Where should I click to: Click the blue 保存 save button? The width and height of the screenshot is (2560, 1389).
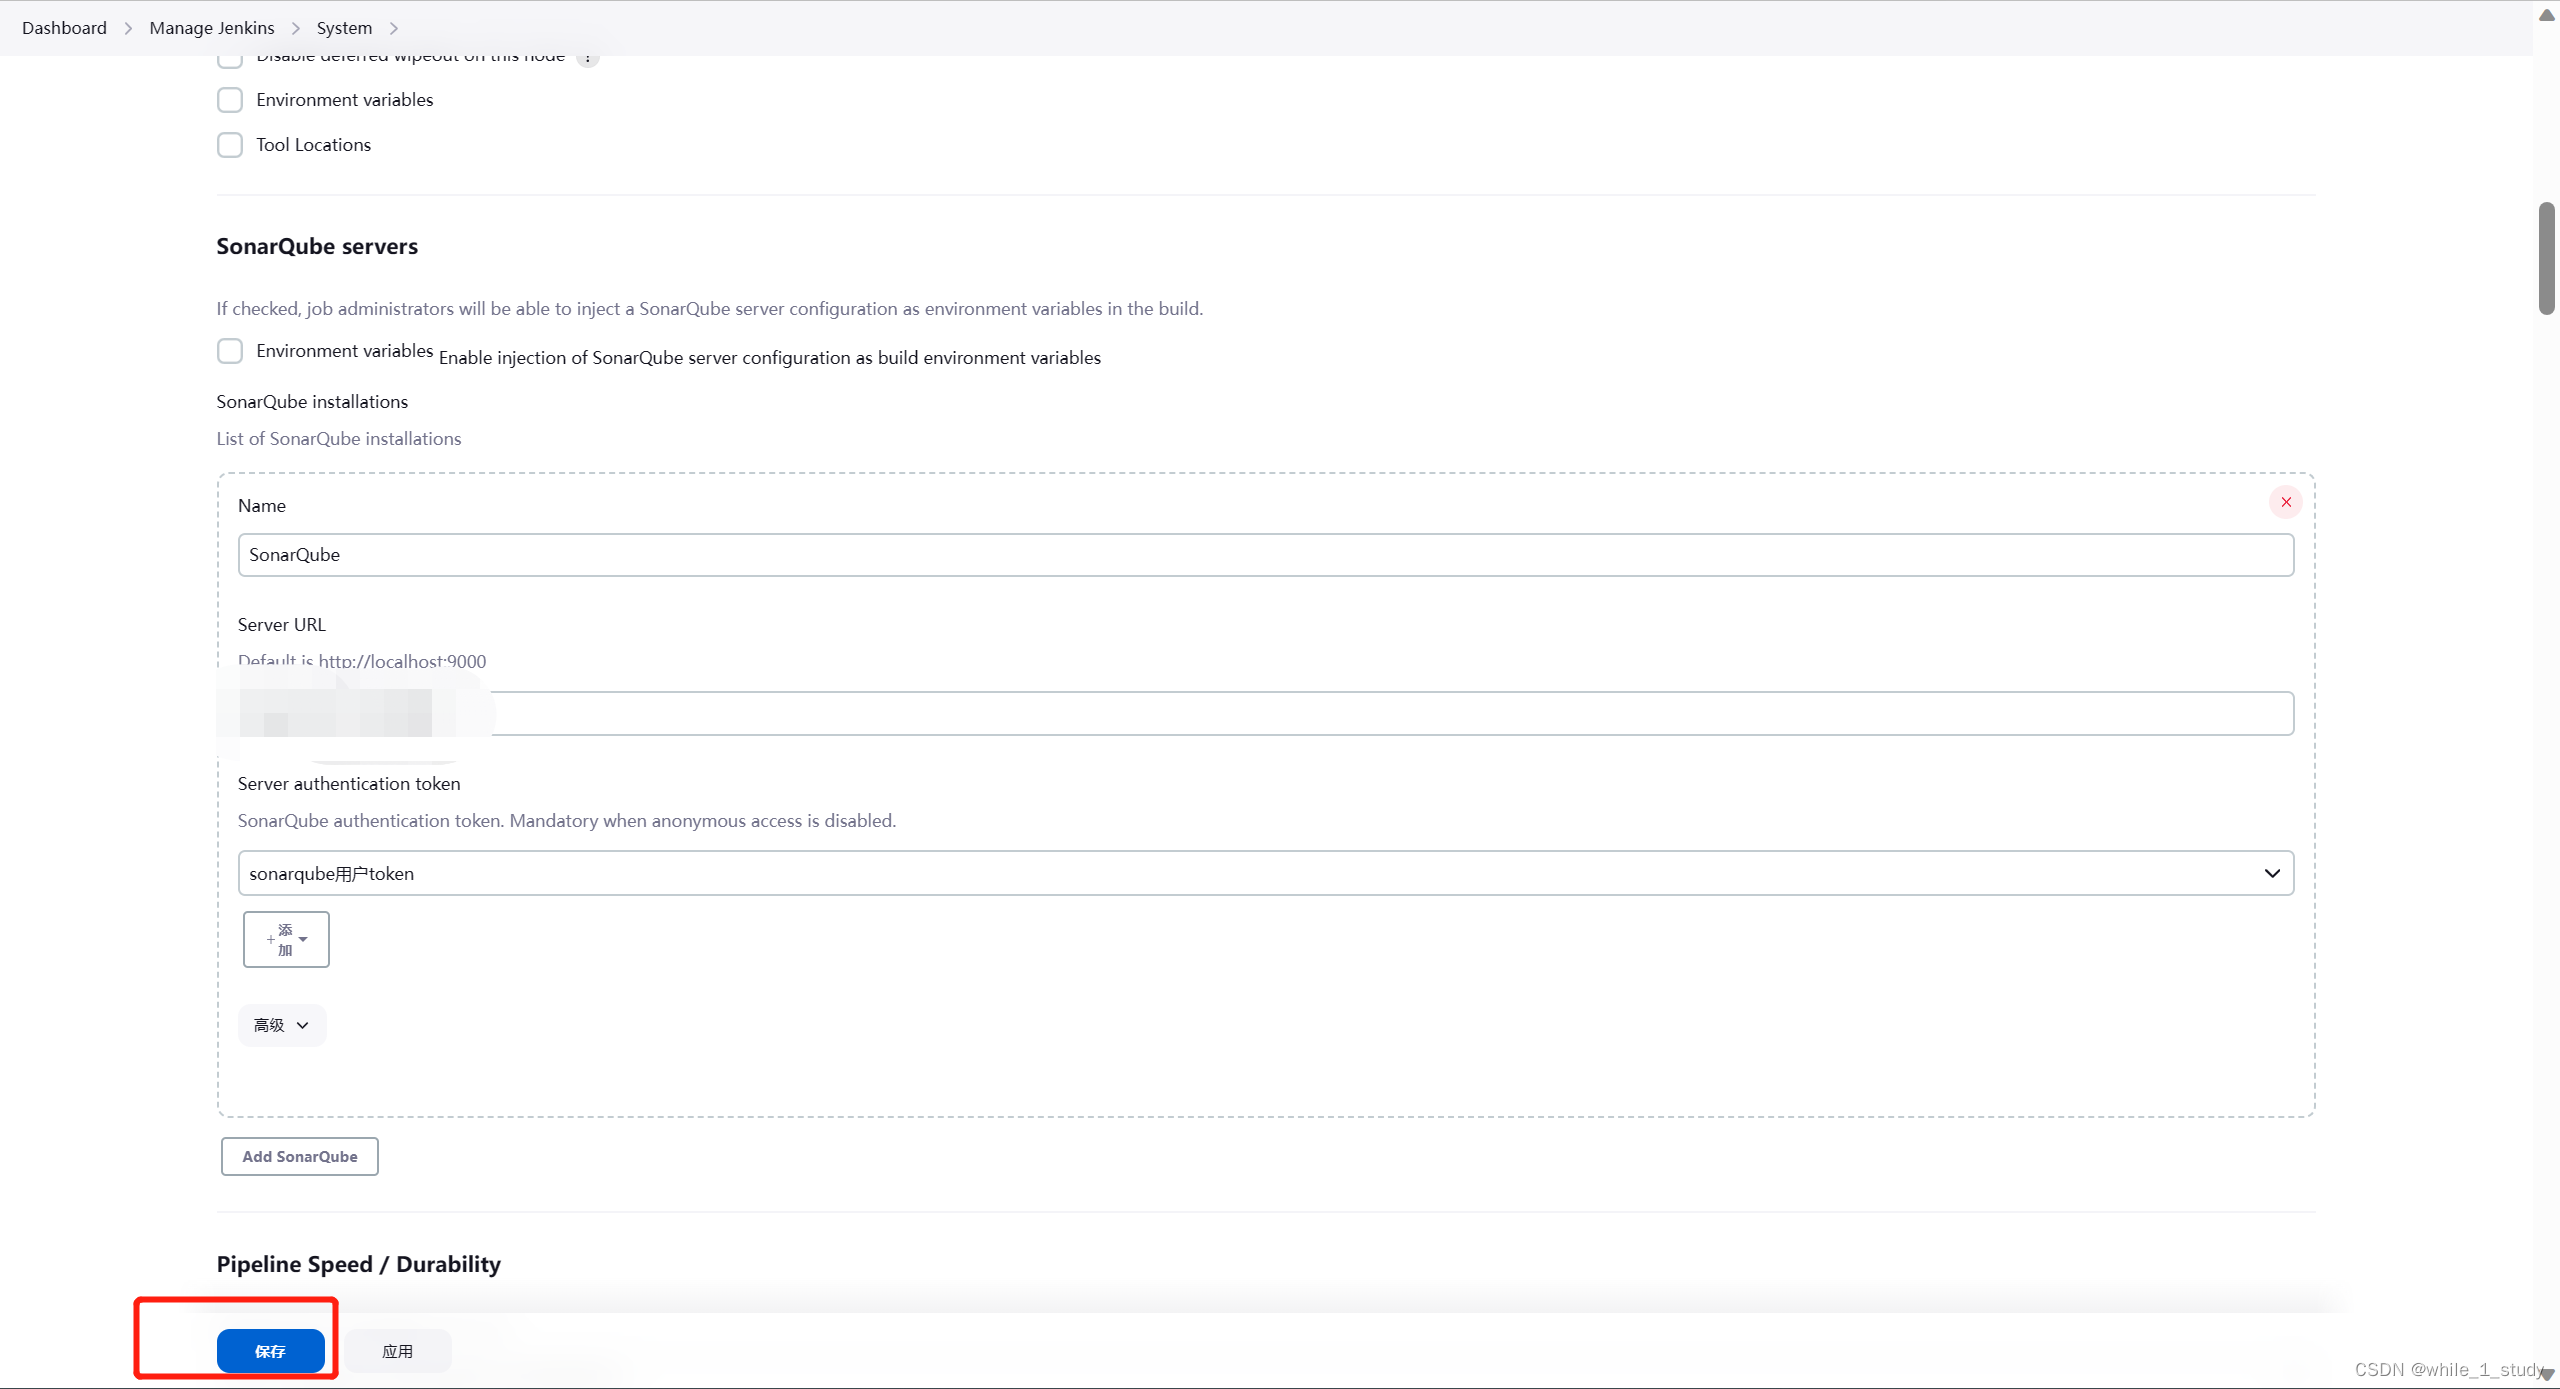(x=270, y=1351)
